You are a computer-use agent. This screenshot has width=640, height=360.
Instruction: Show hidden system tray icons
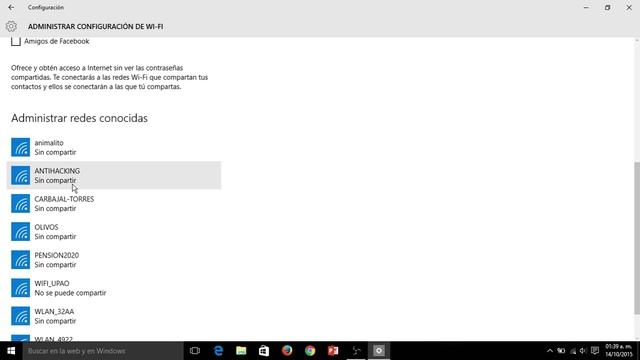click(x=550, y=351)
